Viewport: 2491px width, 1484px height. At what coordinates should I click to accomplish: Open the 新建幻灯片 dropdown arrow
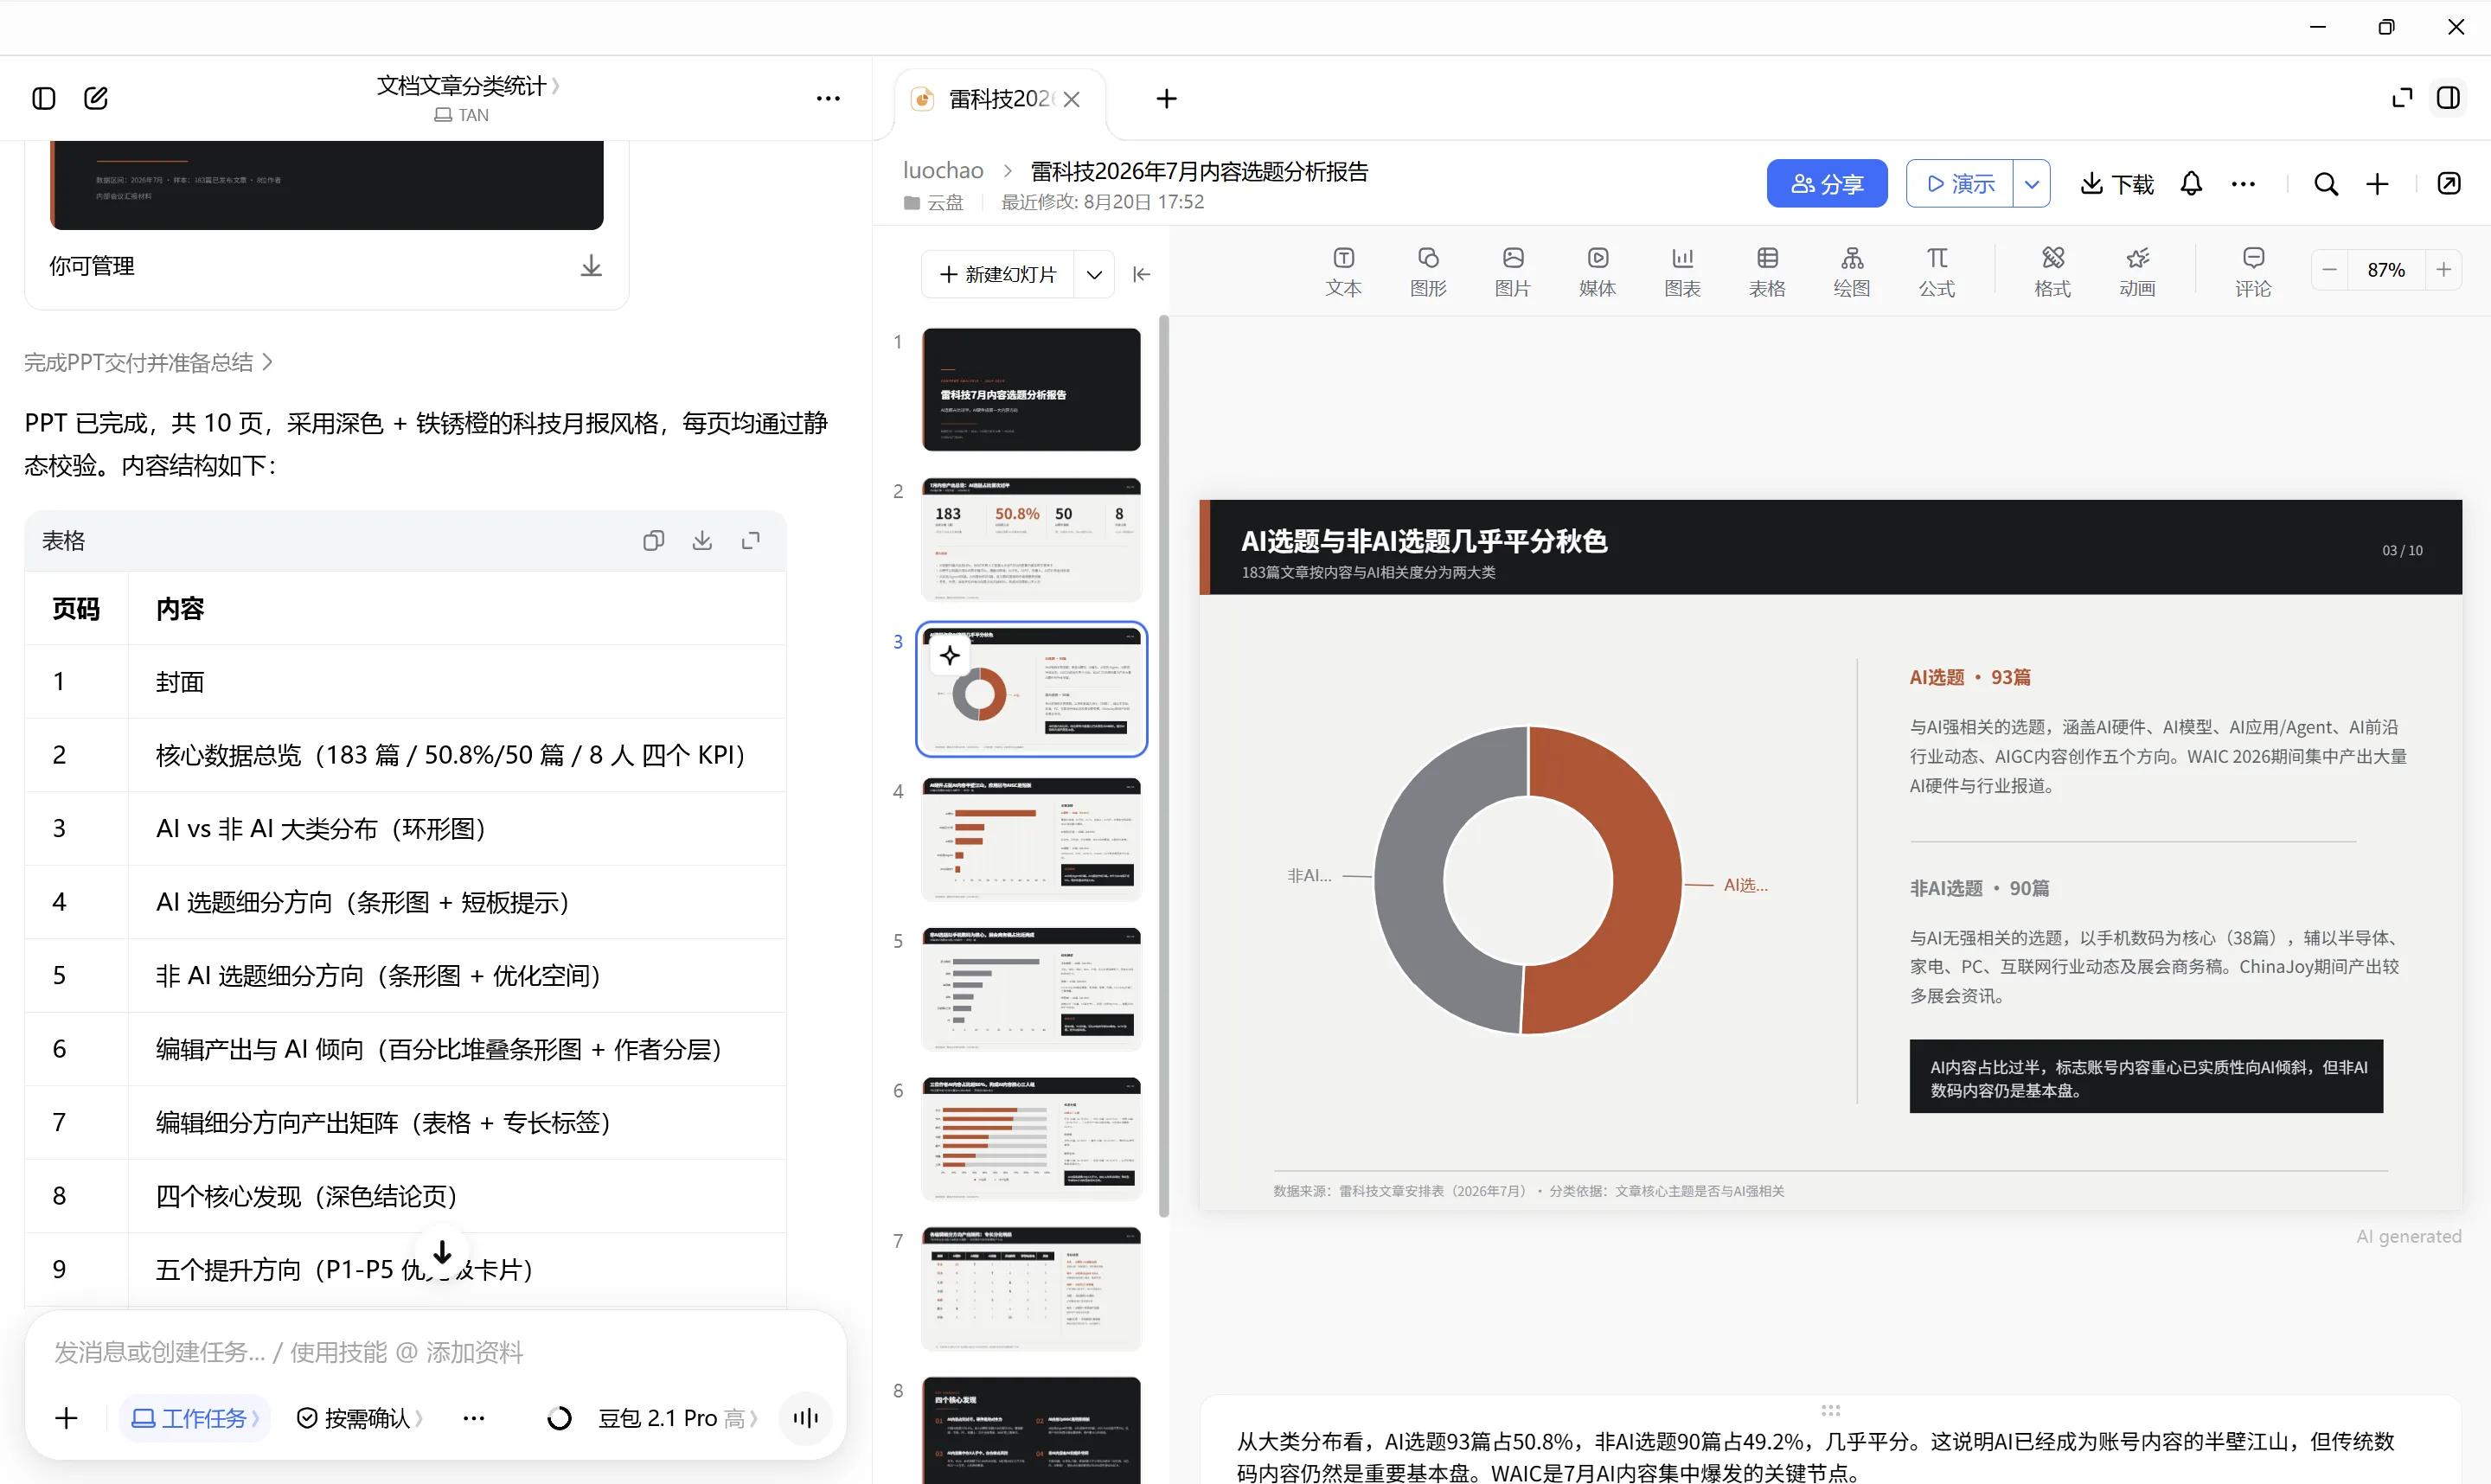1094,274
